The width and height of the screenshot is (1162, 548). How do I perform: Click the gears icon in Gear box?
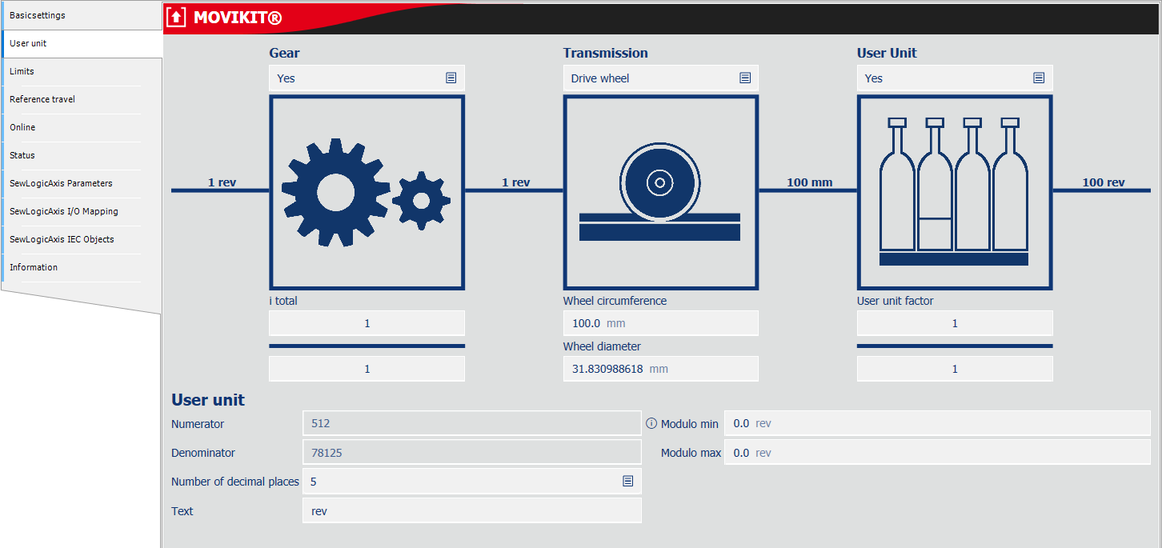point(366,192)
